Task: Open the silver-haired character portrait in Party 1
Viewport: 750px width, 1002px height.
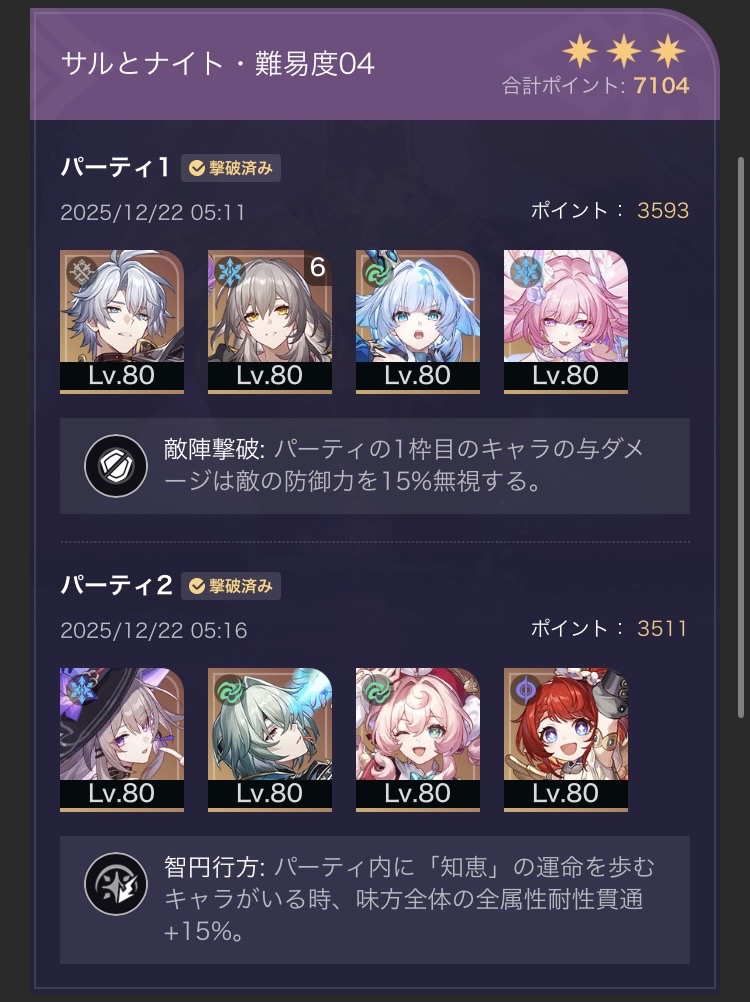Action: click(x=122, y=321)
